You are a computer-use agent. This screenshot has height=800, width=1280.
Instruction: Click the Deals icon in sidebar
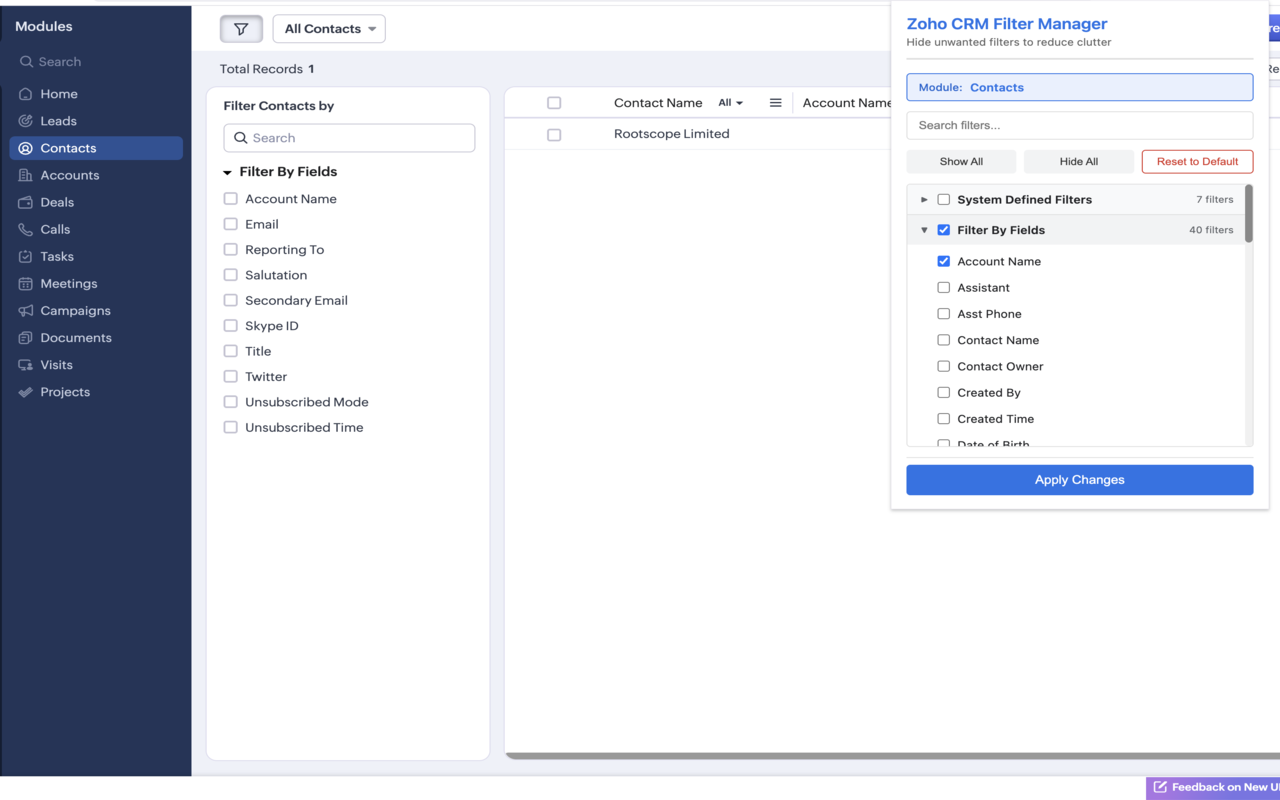click(x=26, y=202)
